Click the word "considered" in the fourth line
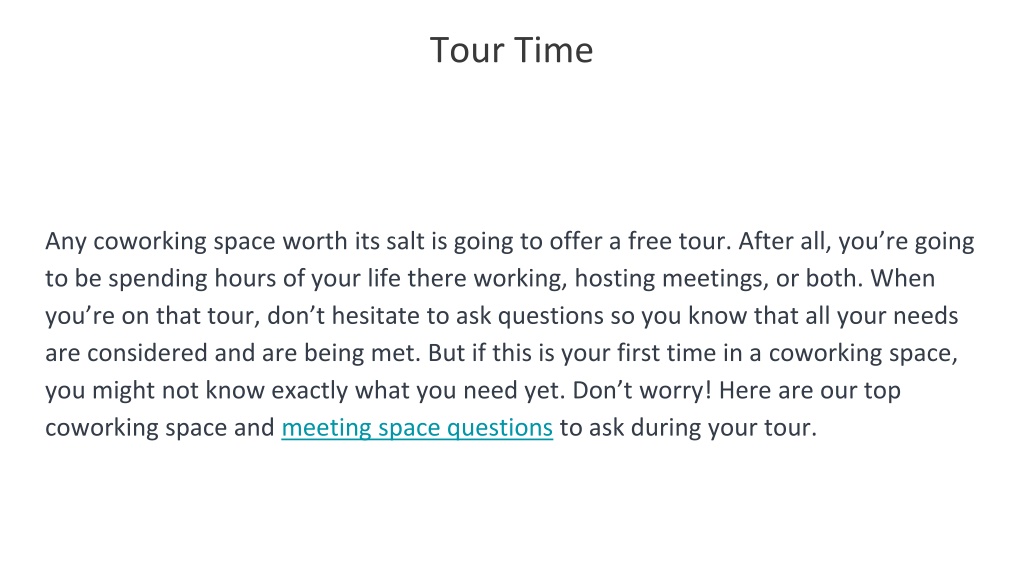This screenshot has width=1024, height=576. [x=147, y=353]
